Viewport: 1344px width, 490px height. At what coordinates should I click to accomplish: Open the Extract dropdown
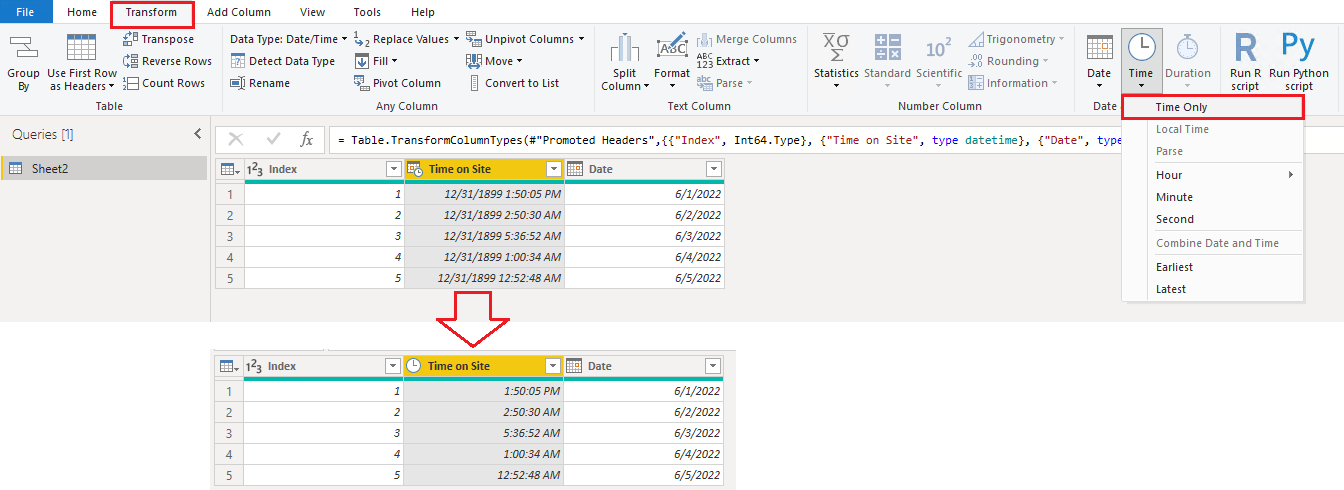[727, 61]
